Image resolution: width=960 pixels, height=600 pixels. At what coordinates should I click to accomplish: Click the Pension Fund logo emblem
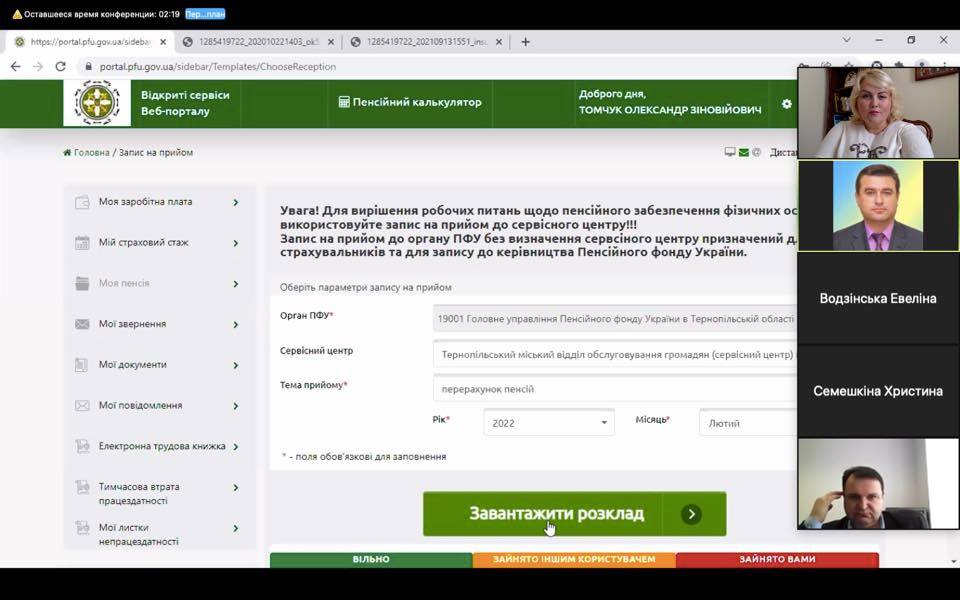click(x=97, y=103)
